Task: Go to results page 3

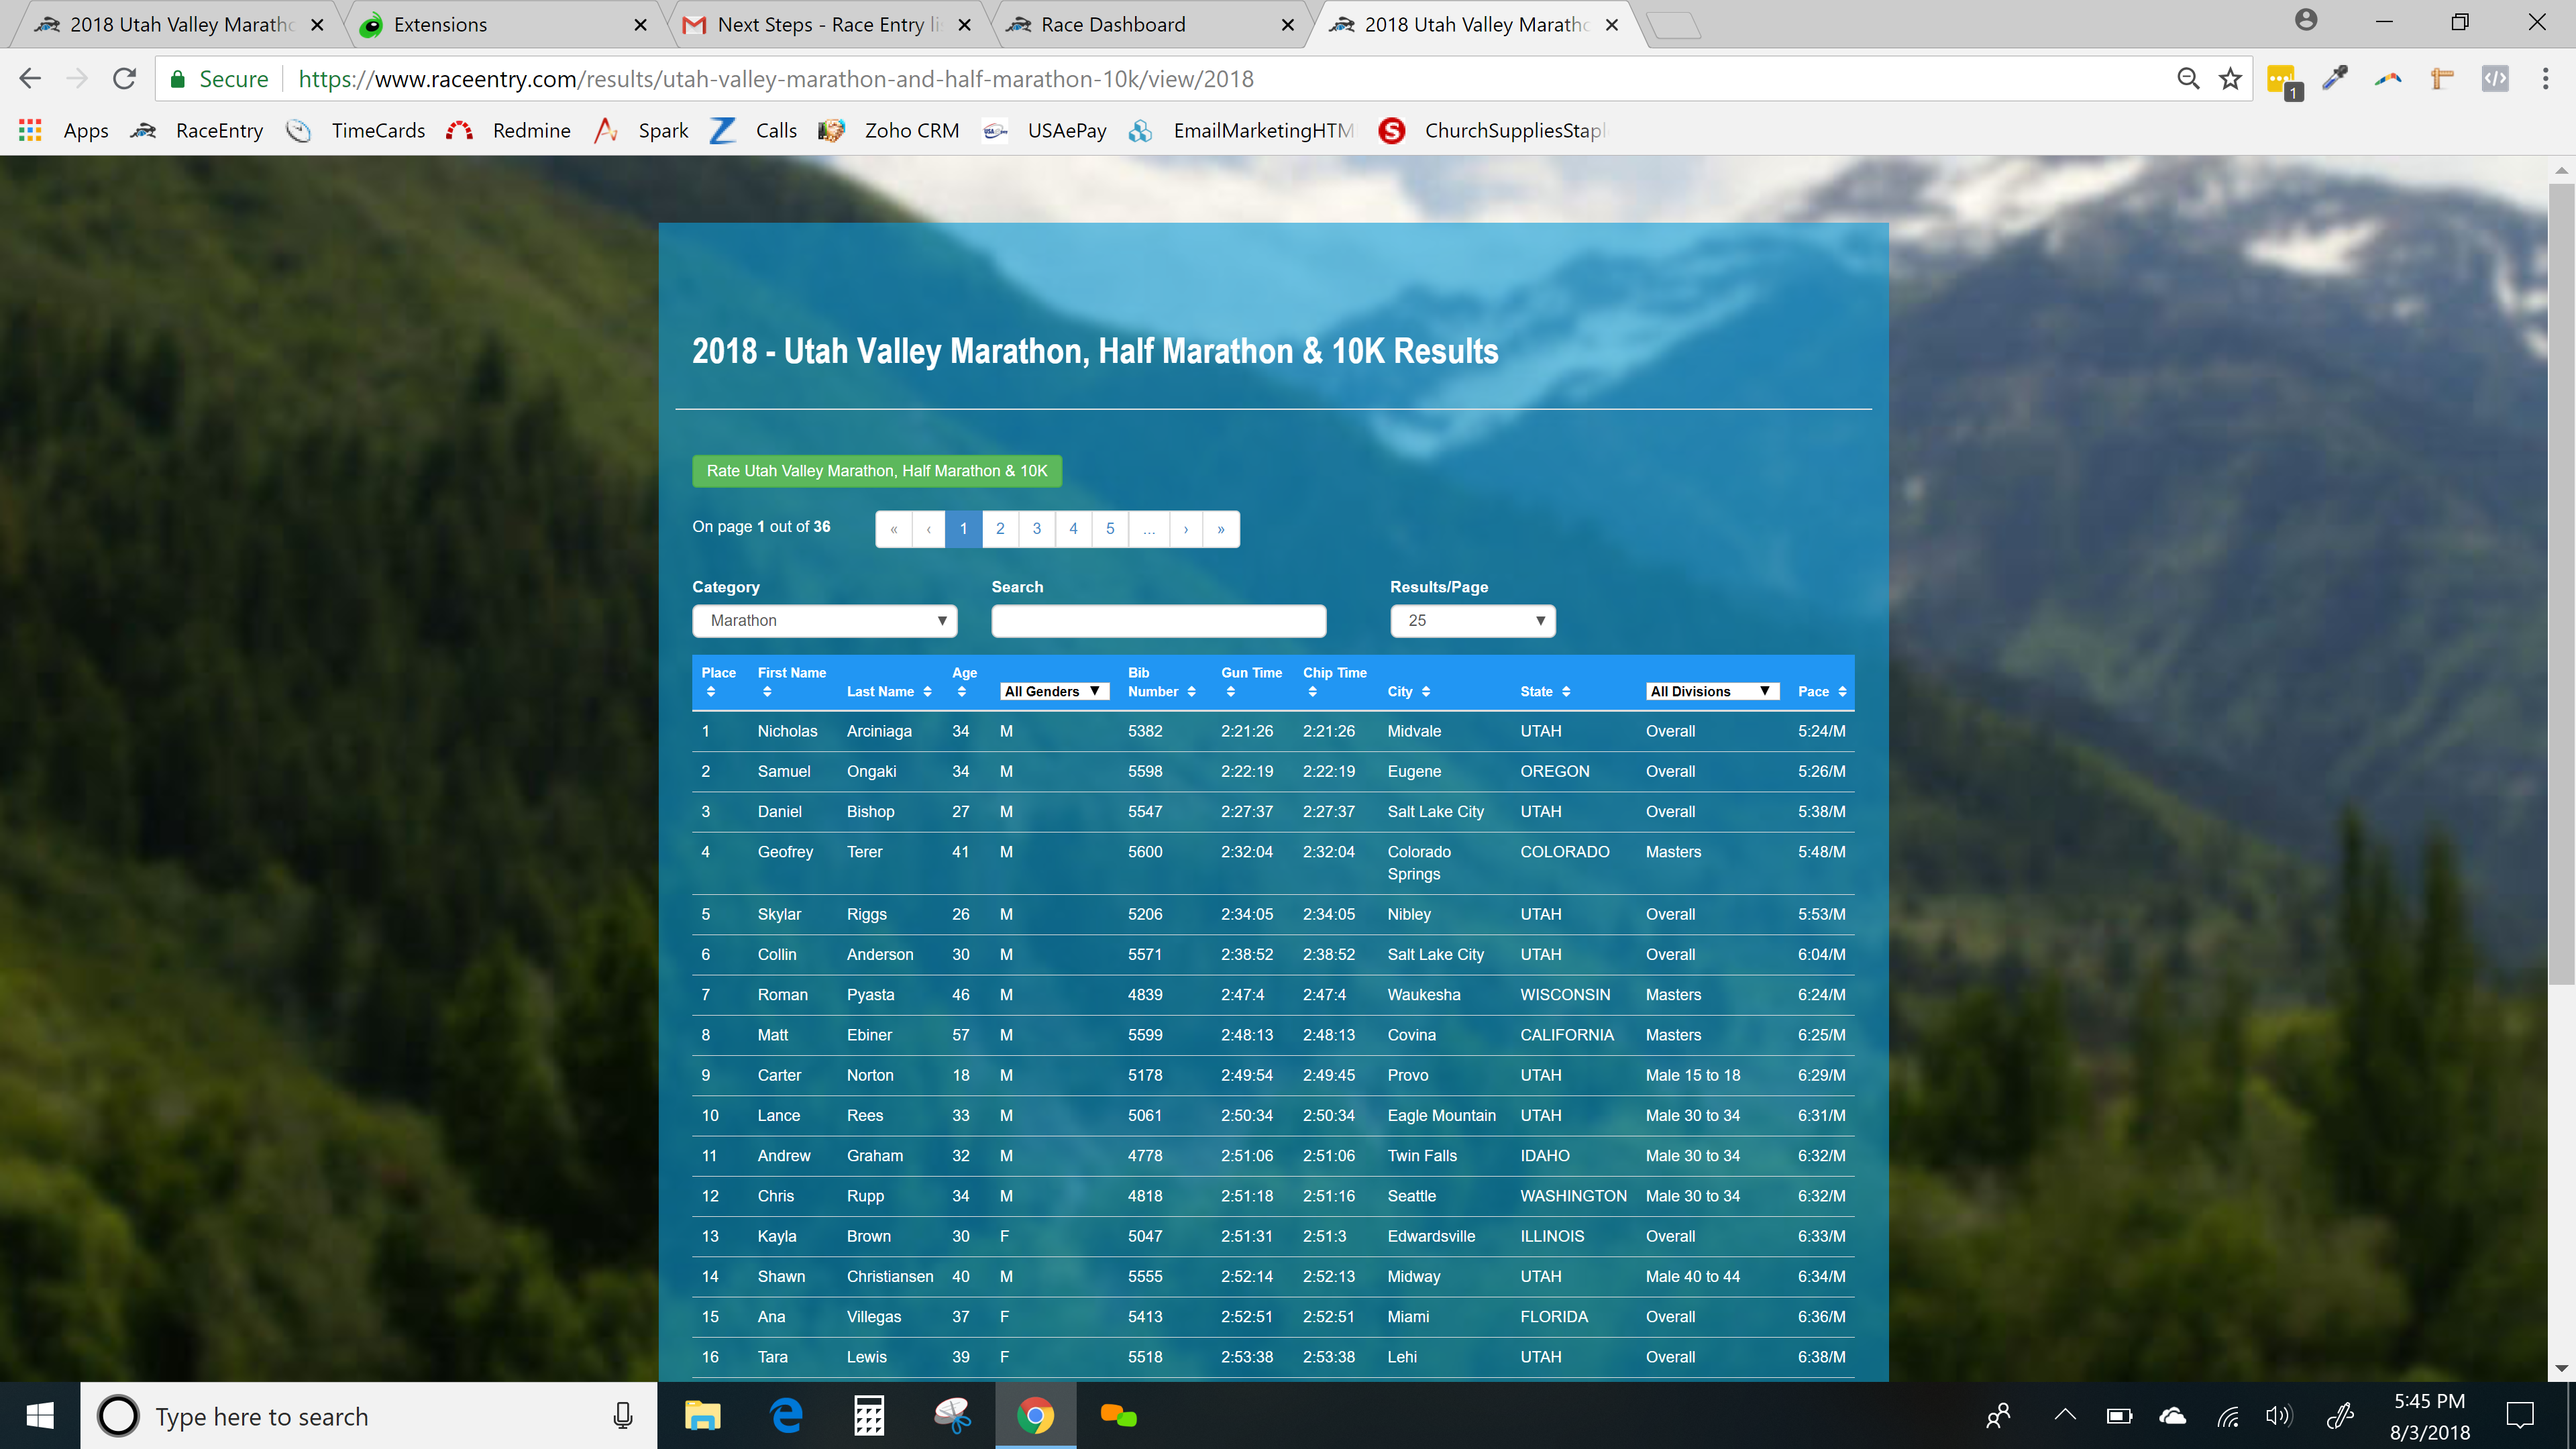Action: click(x=1036, y=529)
